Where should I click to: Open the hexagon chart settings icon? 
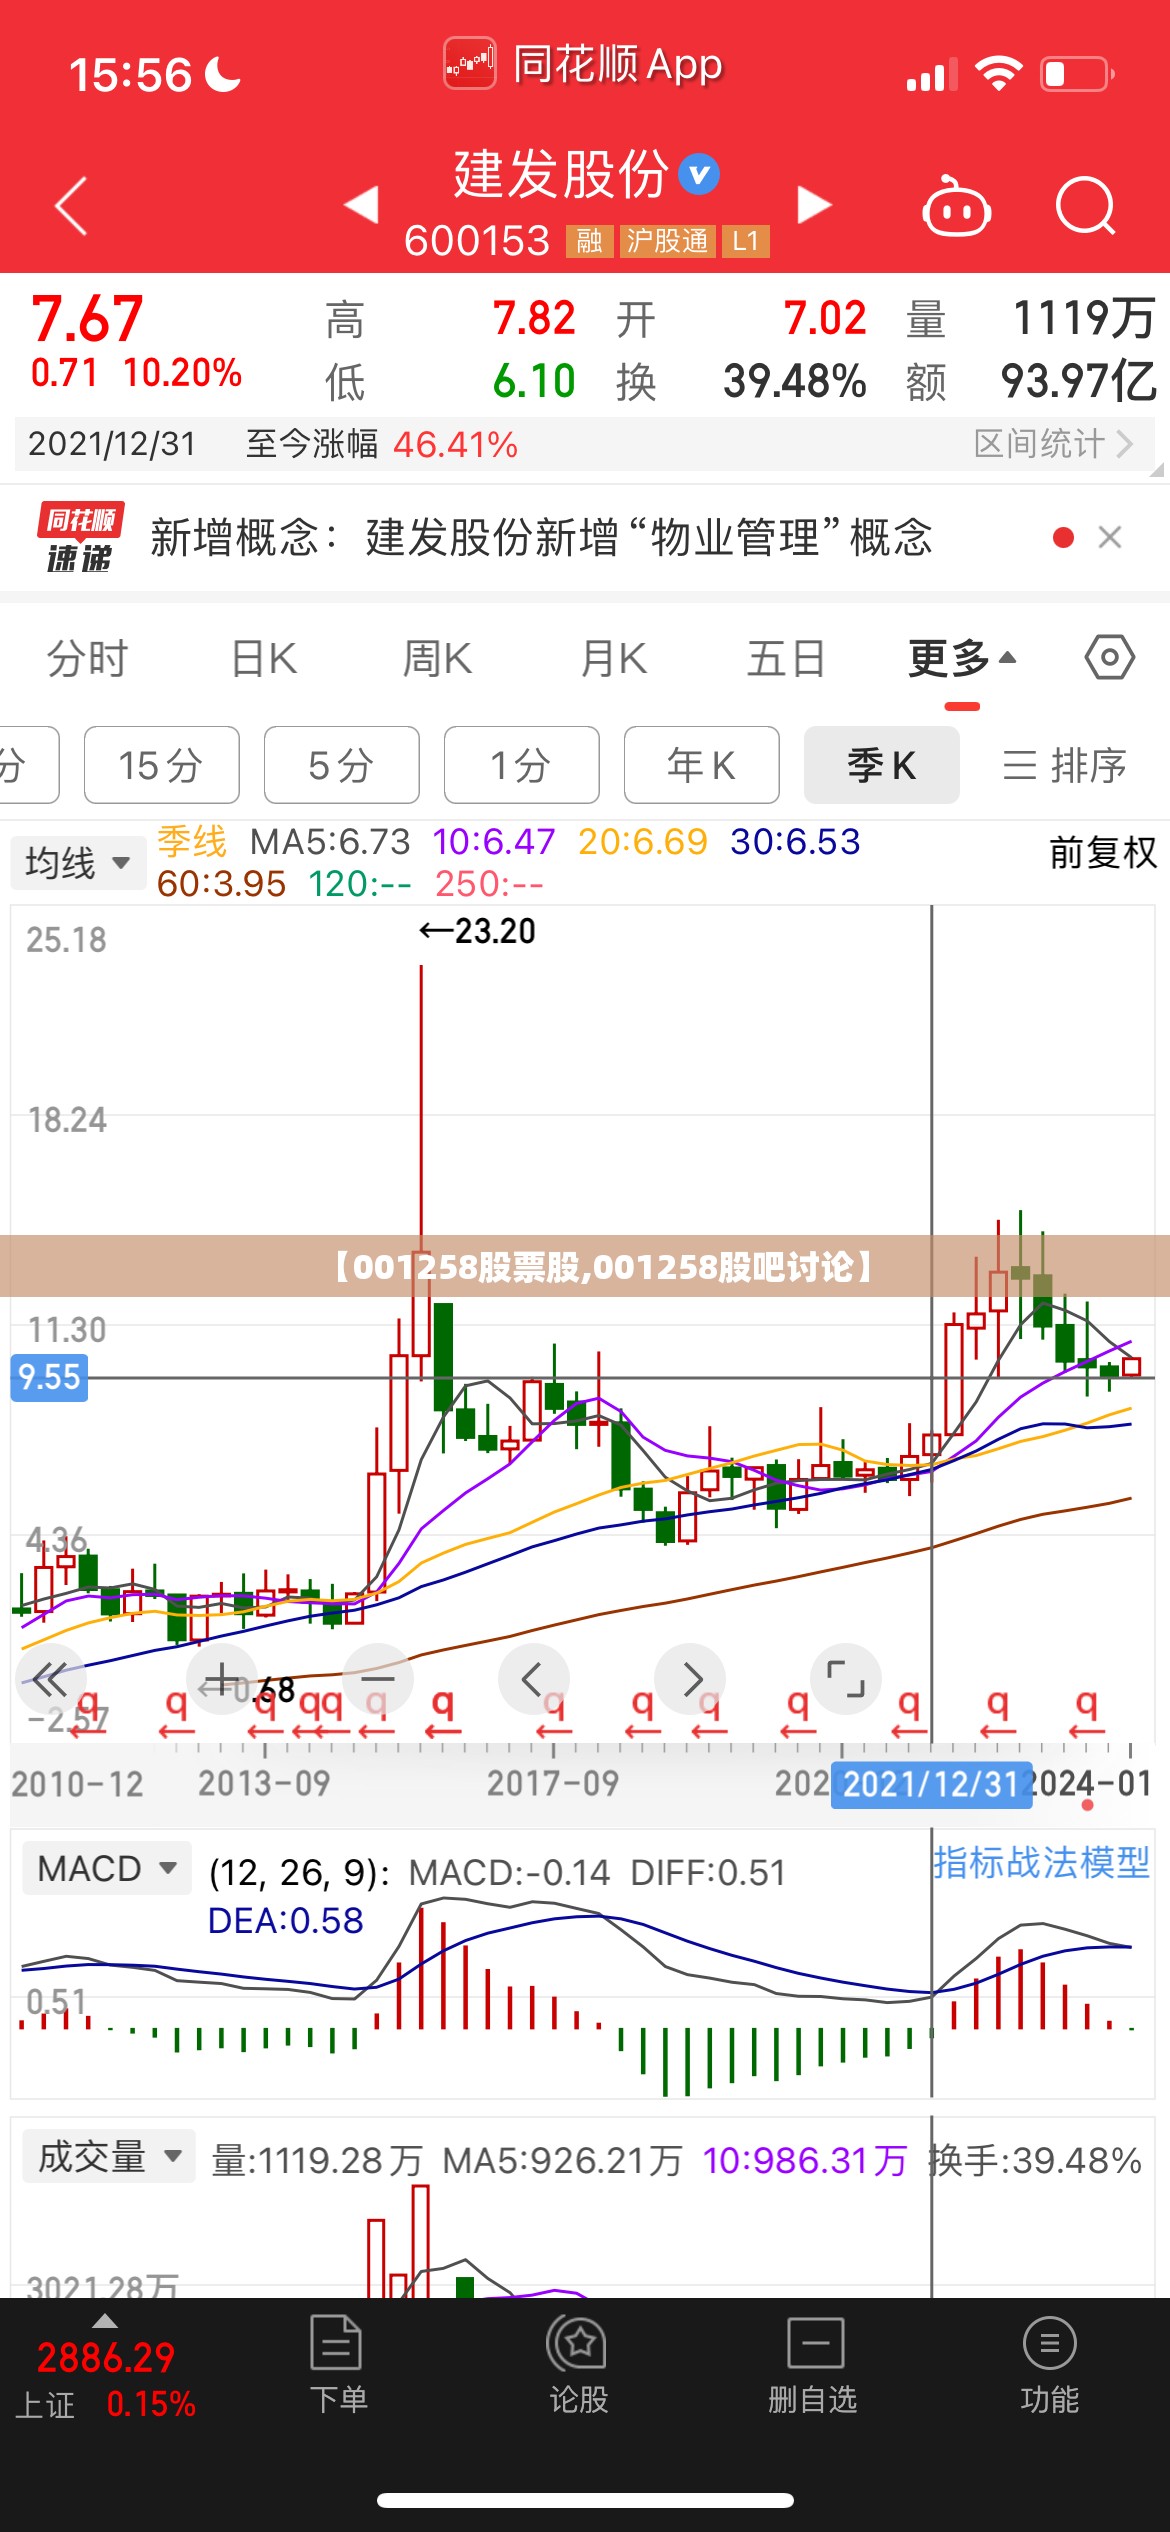click(1110, 658)
